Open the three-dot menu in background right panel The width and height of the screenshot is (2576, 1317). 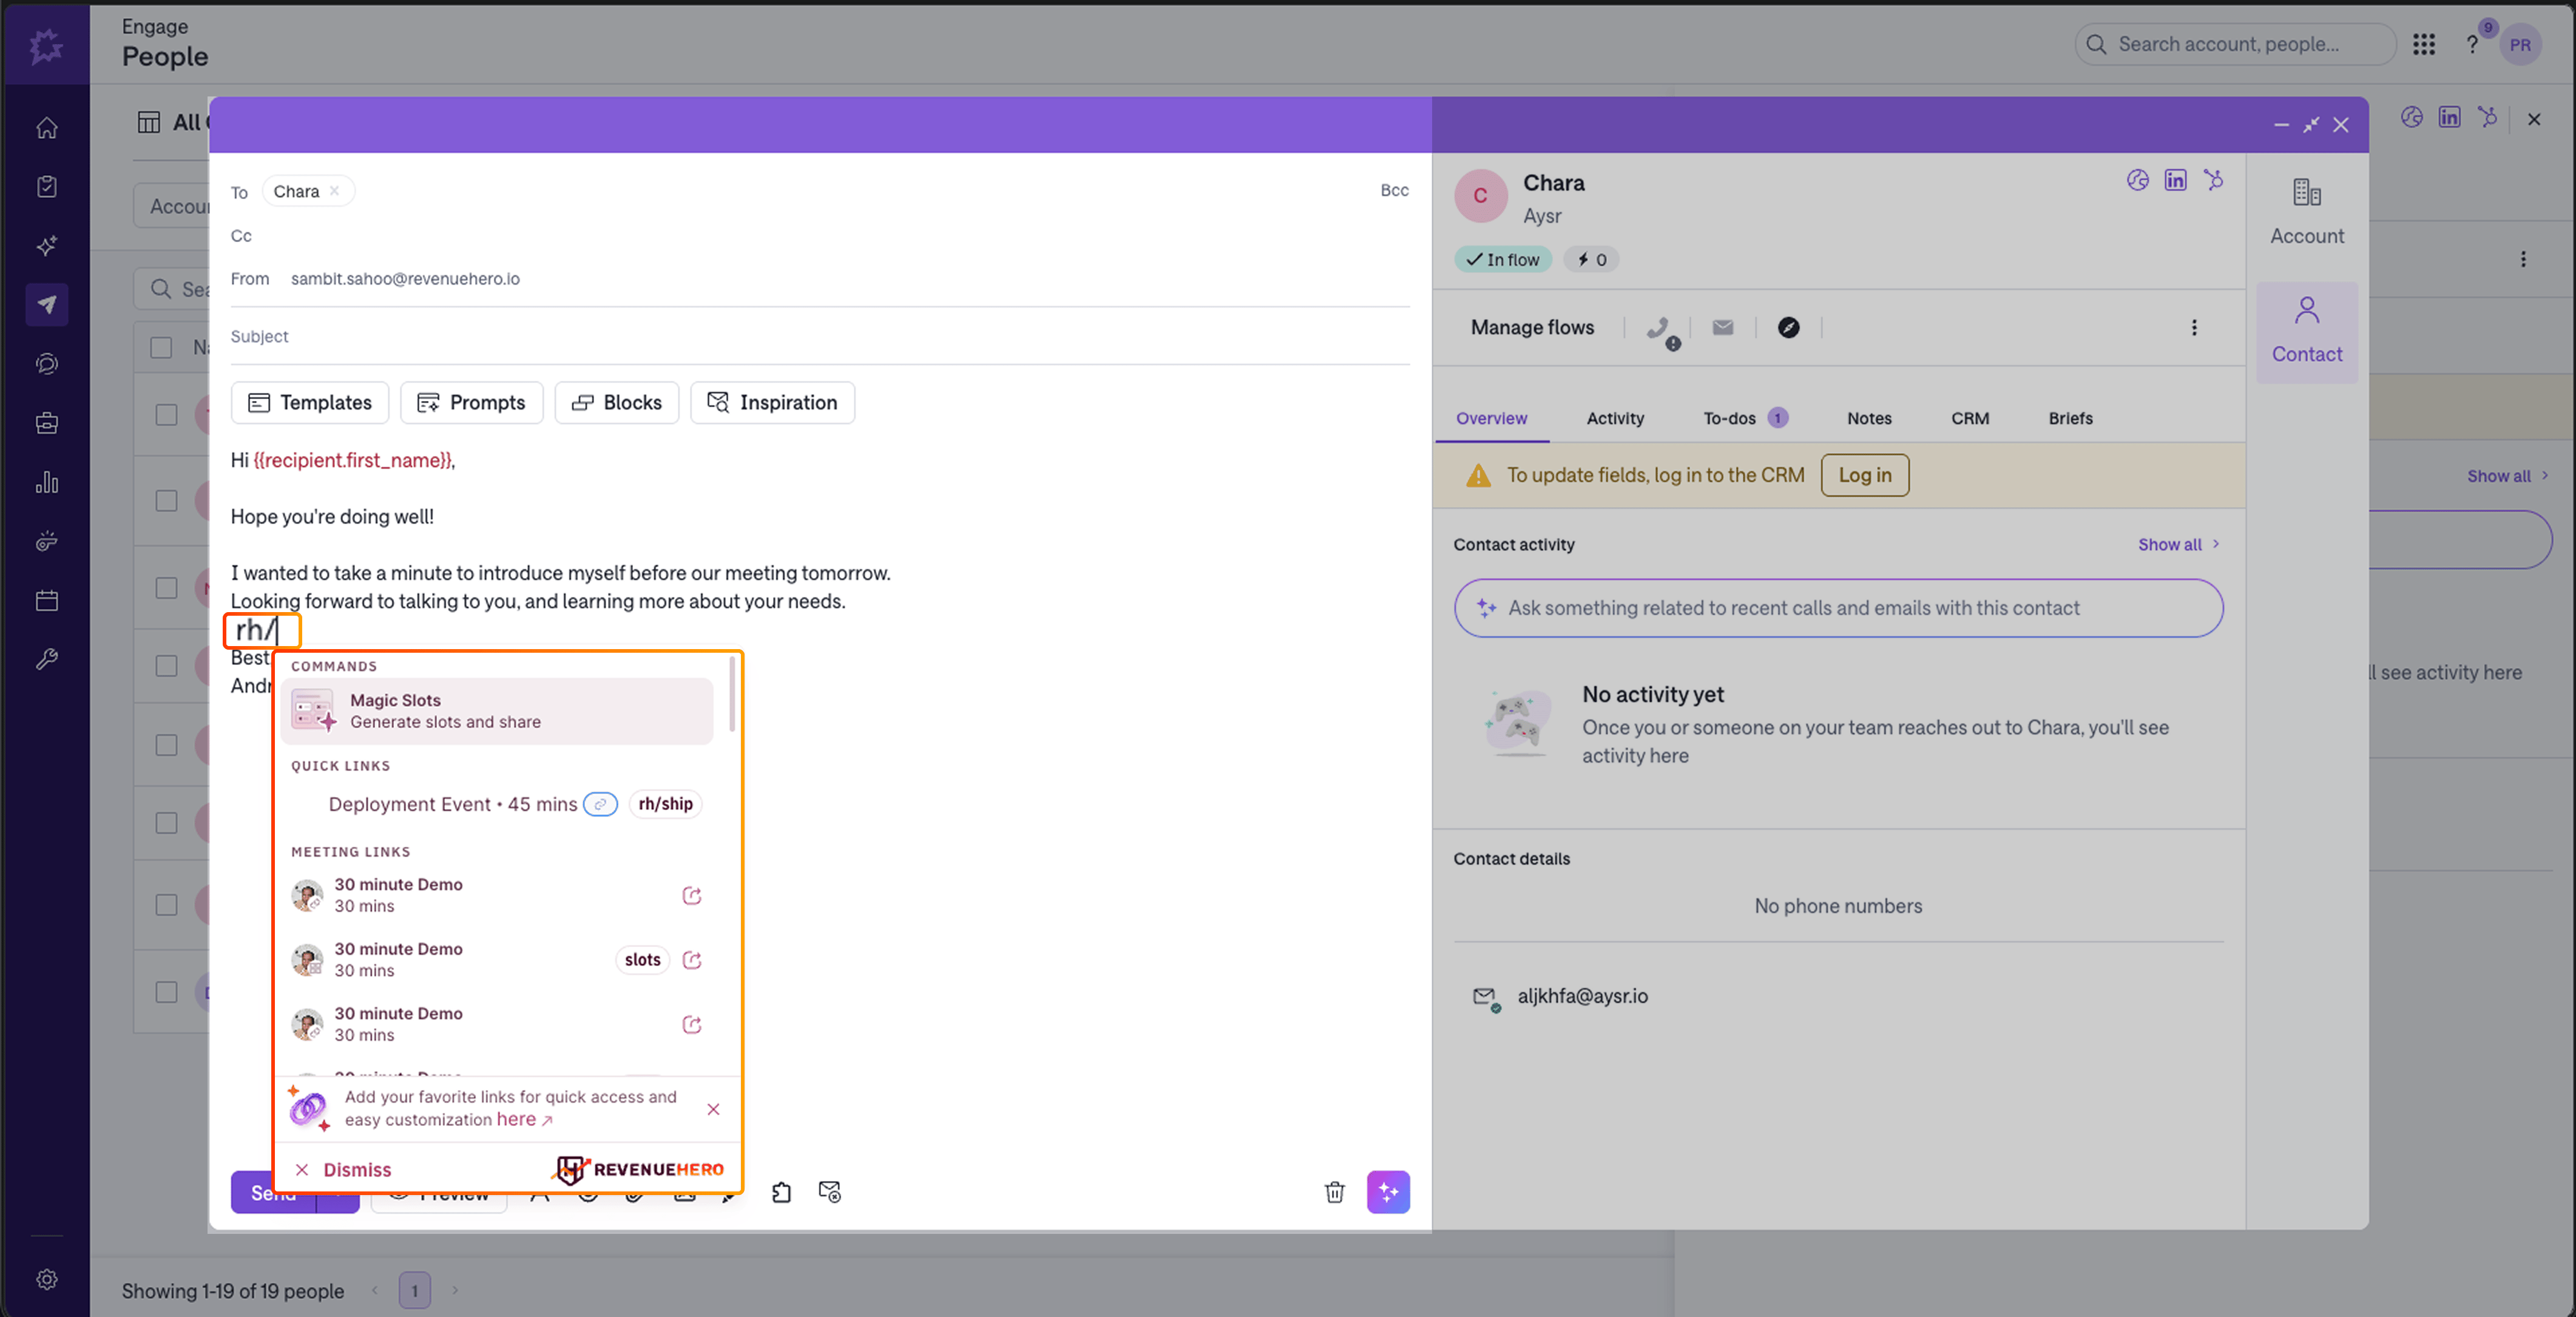click(x=2523, y=259)
